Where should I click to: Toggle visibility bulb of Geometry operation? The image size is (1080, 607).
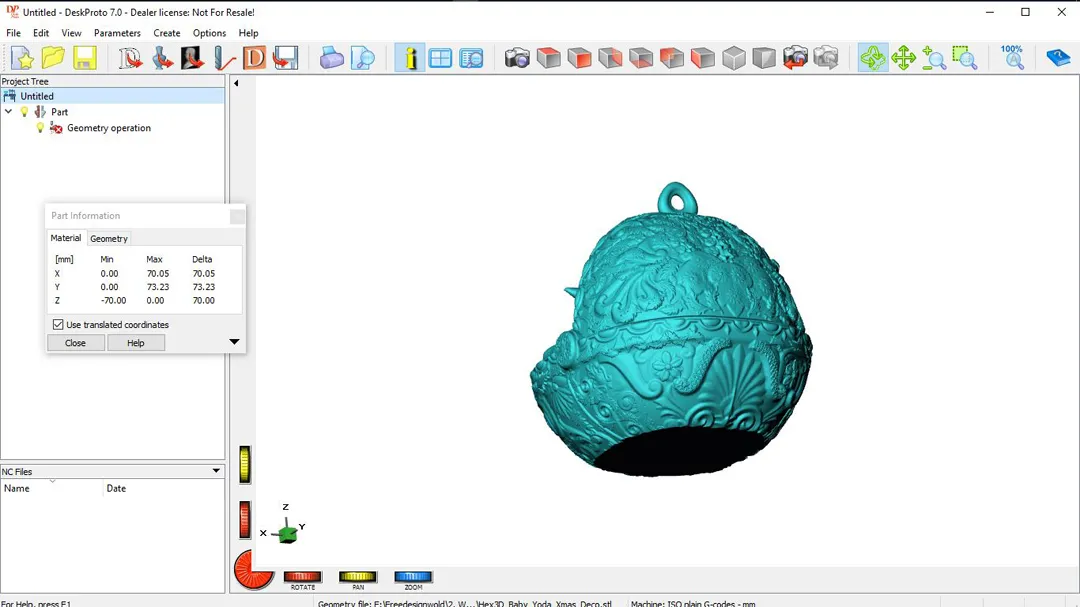pos(40,128)
